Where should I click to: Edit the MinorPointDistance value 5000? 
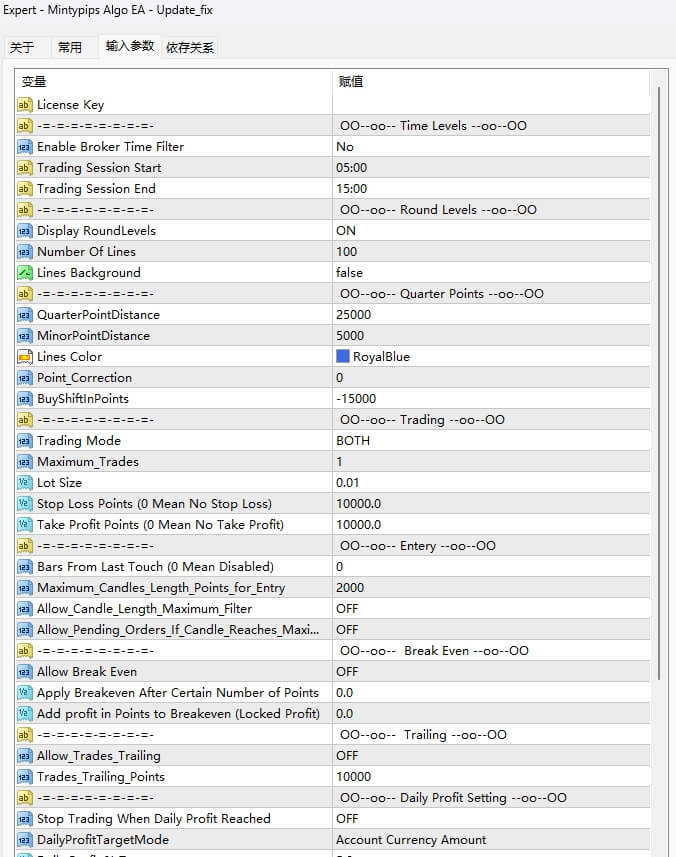pos(491,336)
